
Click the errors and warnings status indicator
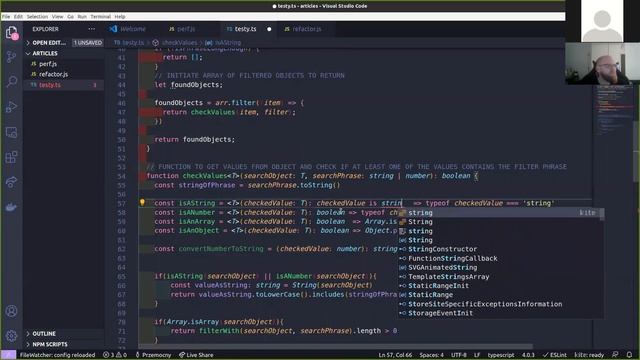[x=115, y=355]
